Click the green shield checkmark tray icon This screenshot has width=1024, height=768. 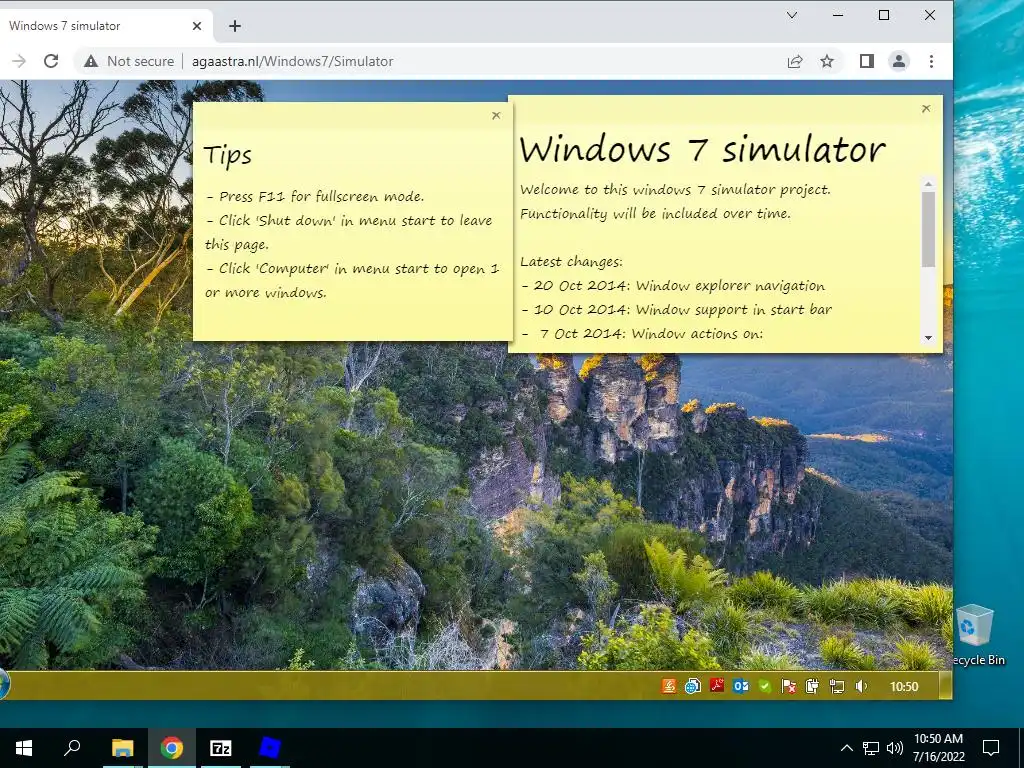pos(765,686)
